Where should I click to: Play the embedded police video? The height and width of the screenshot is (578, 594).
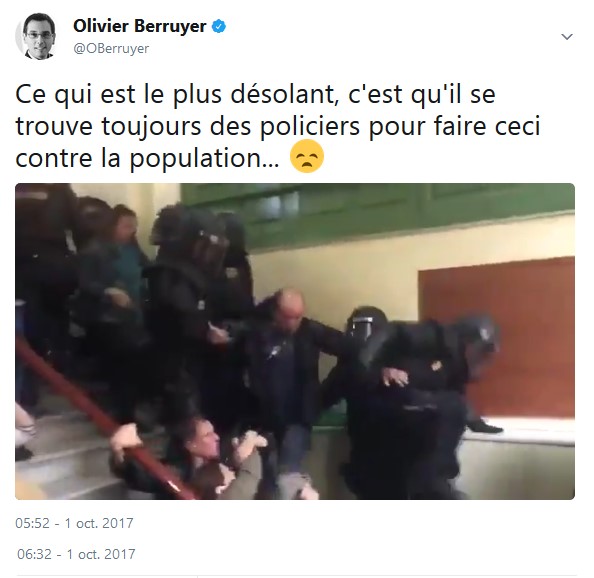coord(295,341)
